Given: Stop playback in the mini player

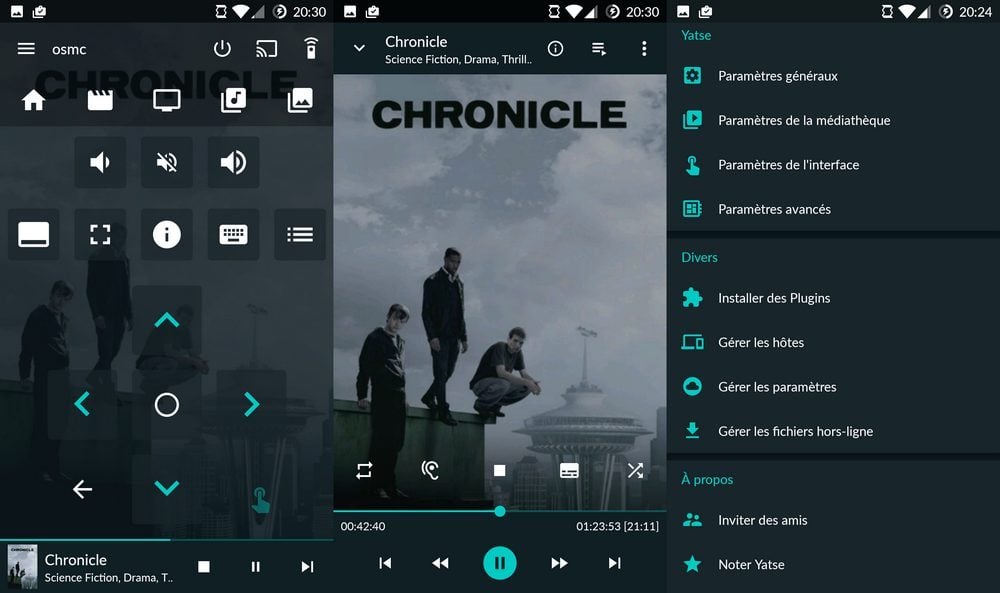Looking at the screenshot, I should click(x=203, y=566).
